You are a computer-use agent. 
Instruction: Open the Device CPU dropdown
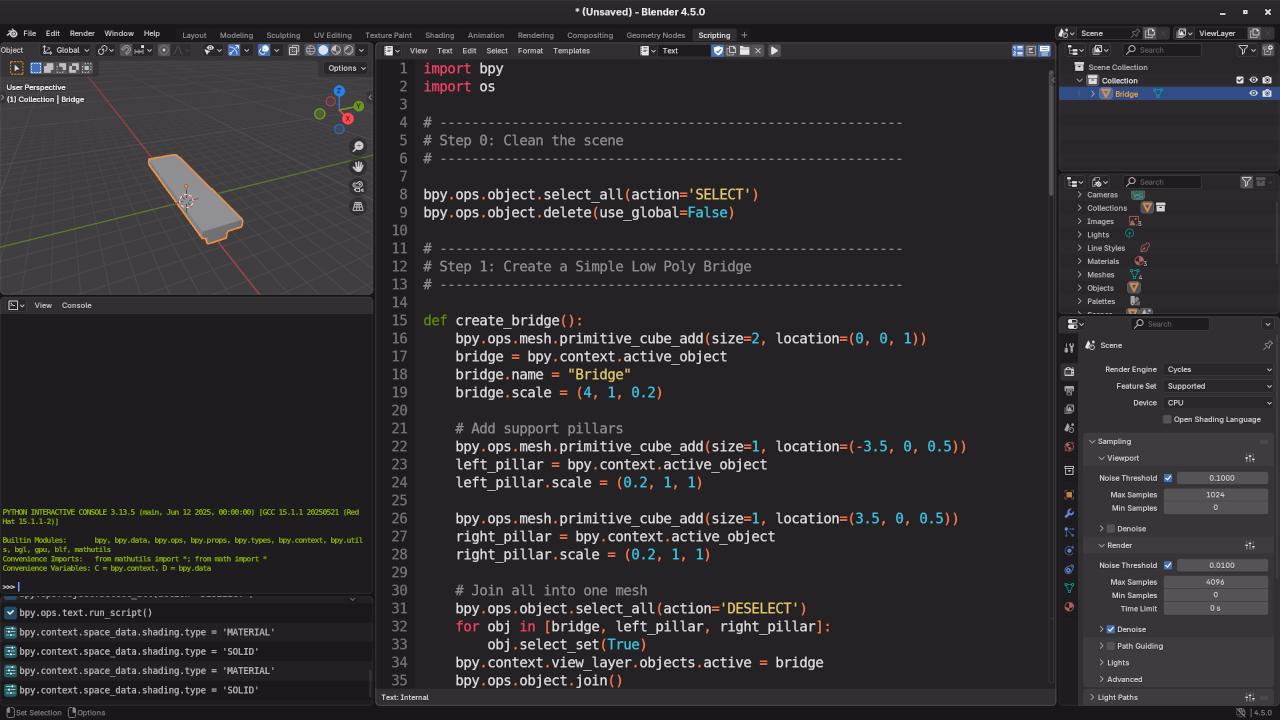(x=1219, y=403)
